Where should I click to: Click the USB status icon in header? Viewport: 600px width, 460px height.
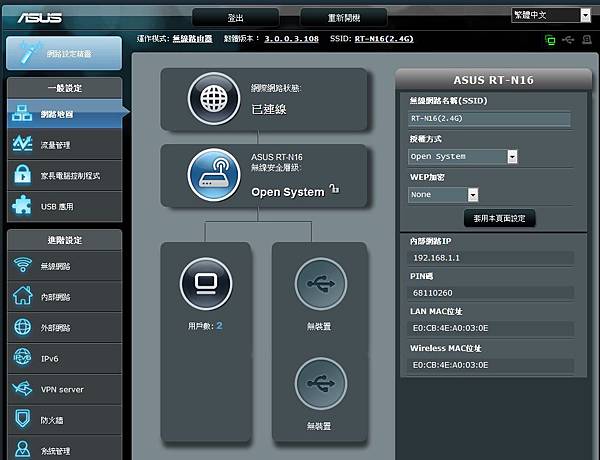tap(568, 39)
